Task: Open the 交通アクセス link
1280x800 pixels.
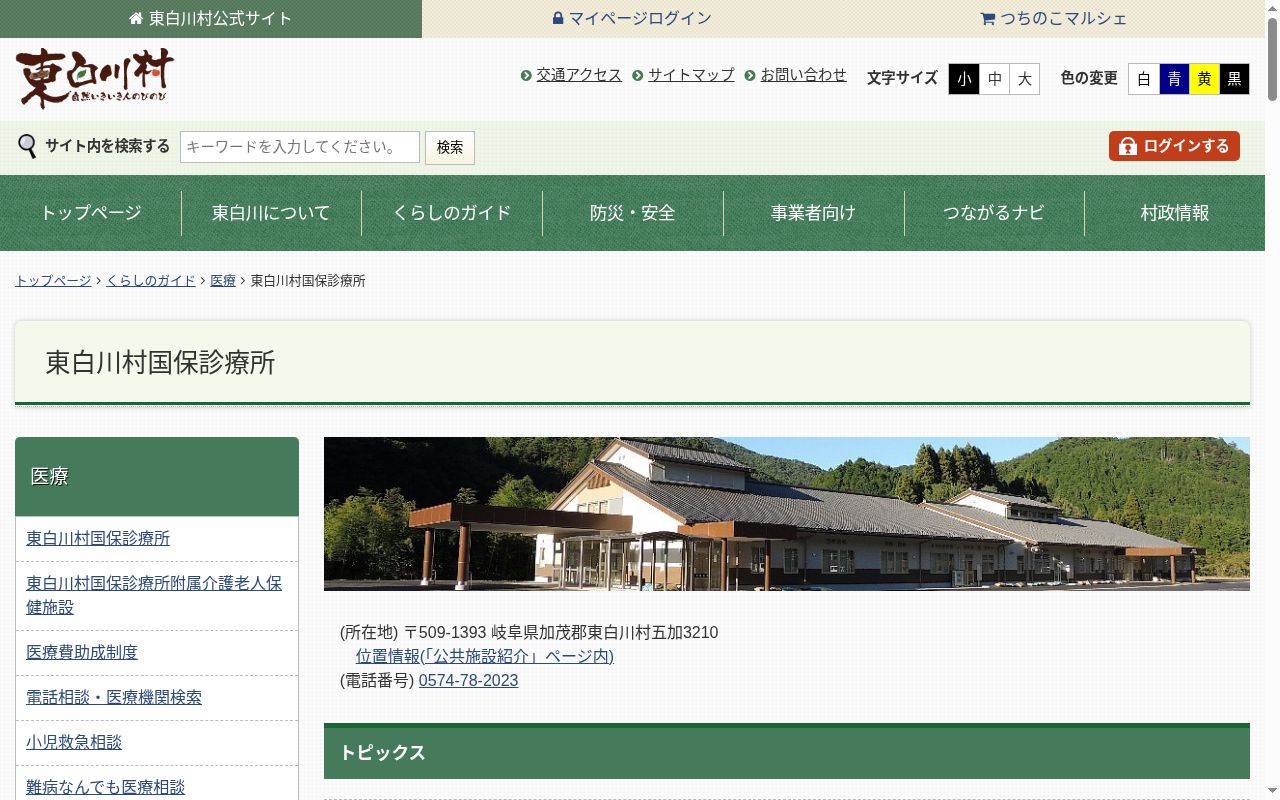Action: (x=579, y=75)
